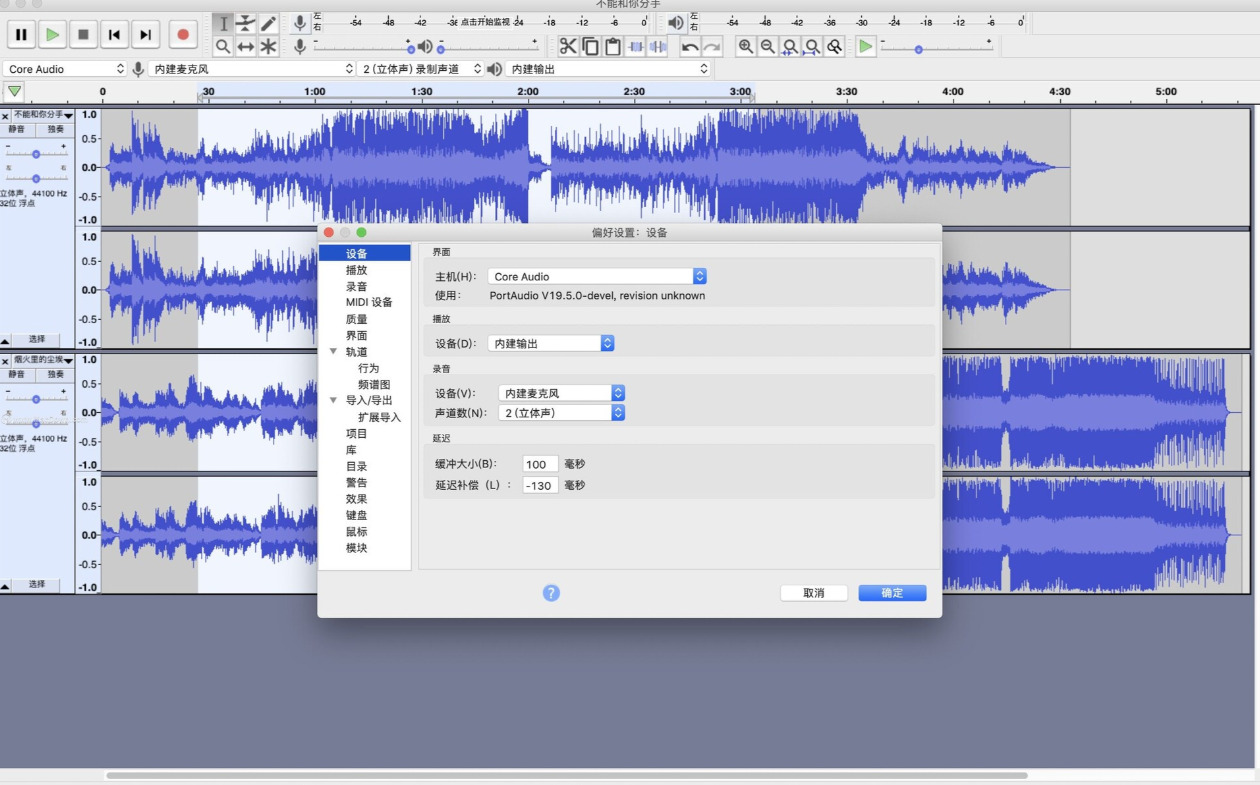The height and width of the screenshot is (785, 1260).
Task: Collapse the 导入/导出 tree node
Action: [333, 400]
